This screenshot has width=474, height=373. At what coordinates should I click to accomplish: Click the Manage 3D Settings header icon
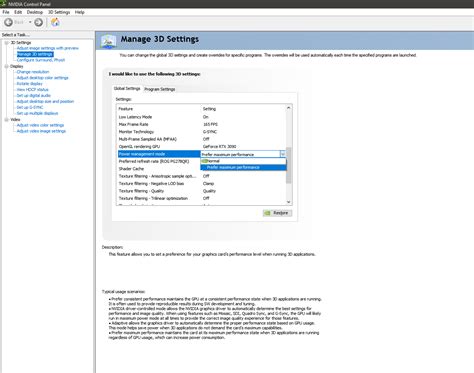[108, 41]
